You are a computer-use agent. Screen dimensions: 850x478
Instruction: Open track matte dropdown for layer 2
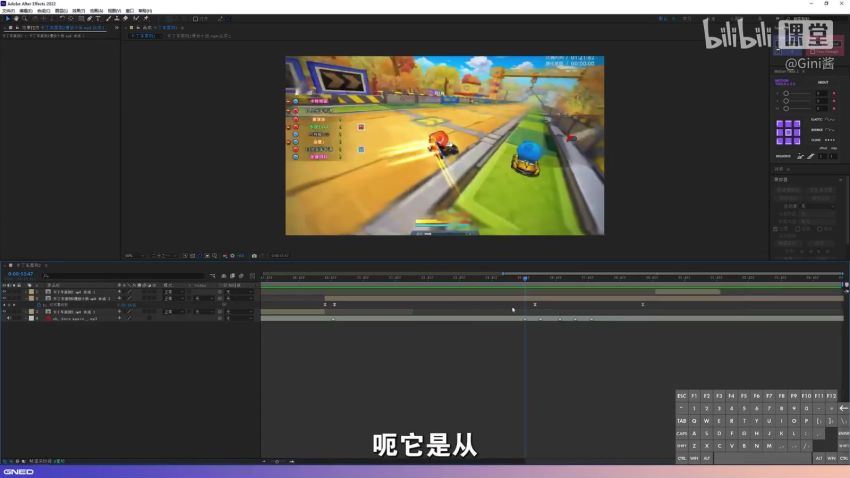click(x=203, y=298)
